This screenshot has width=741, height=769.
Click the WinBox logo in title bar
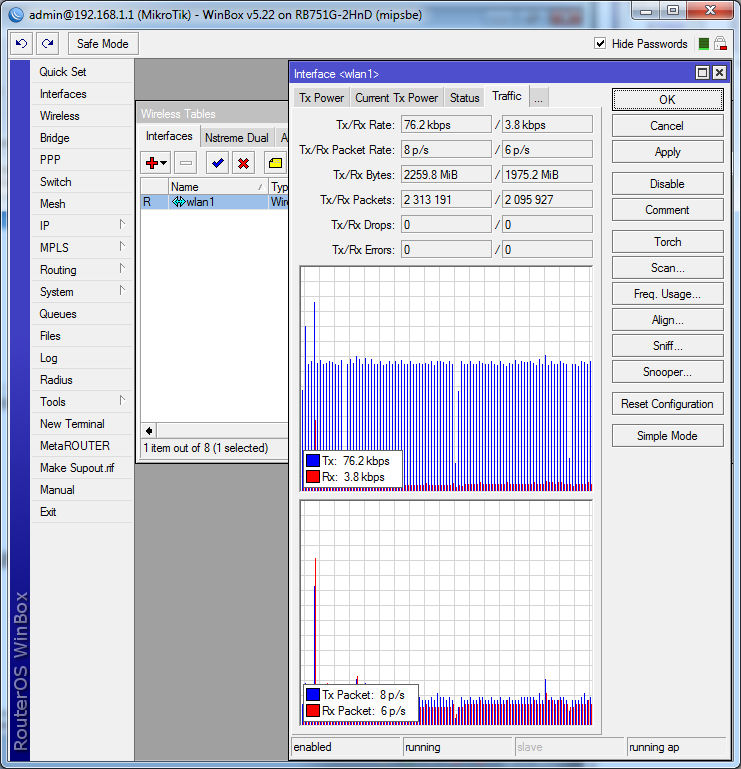point(16,15)
